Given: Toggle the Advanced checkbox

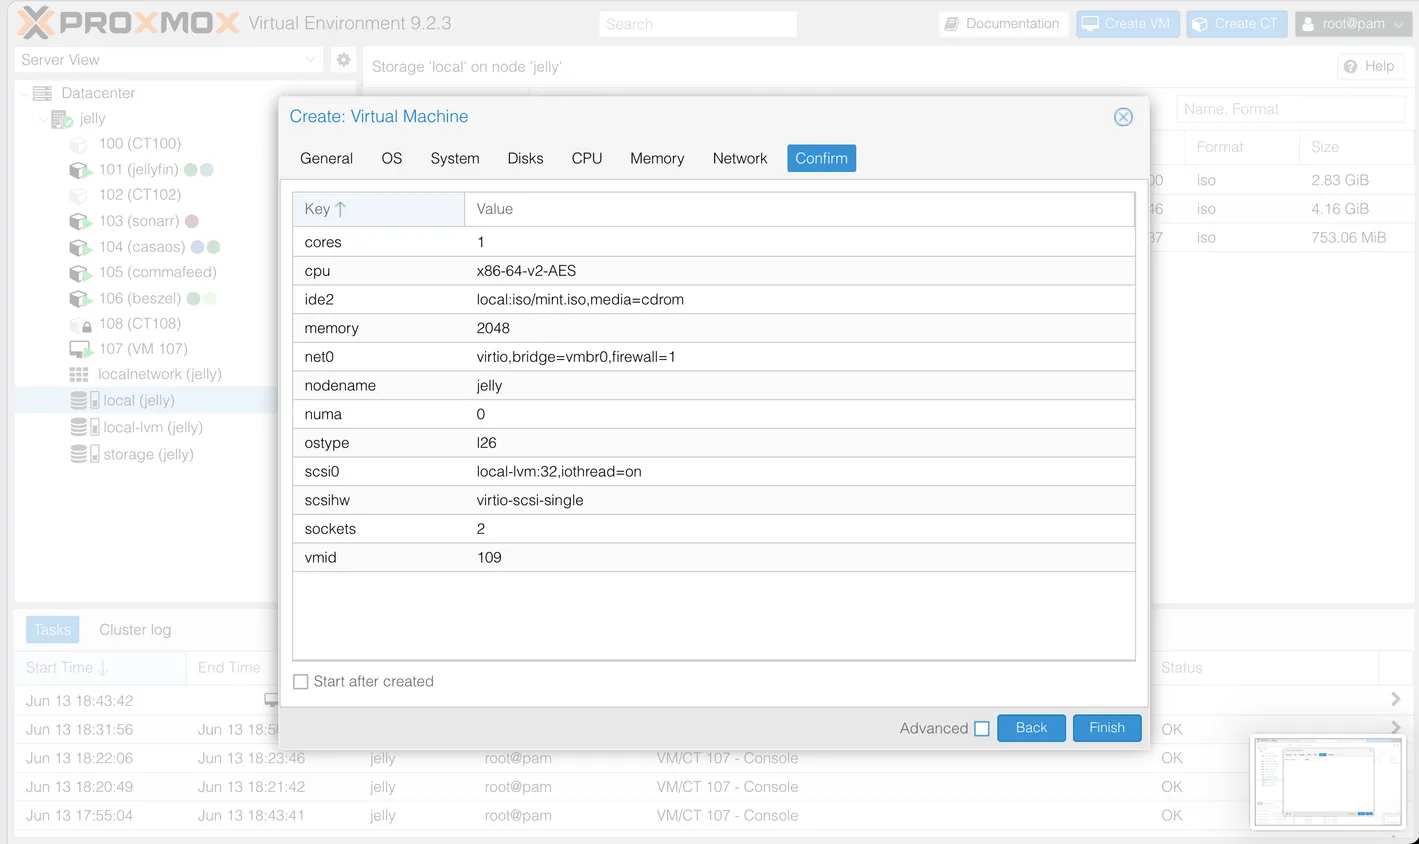Looking at the screenshot, I should click(x=982, y=729).
